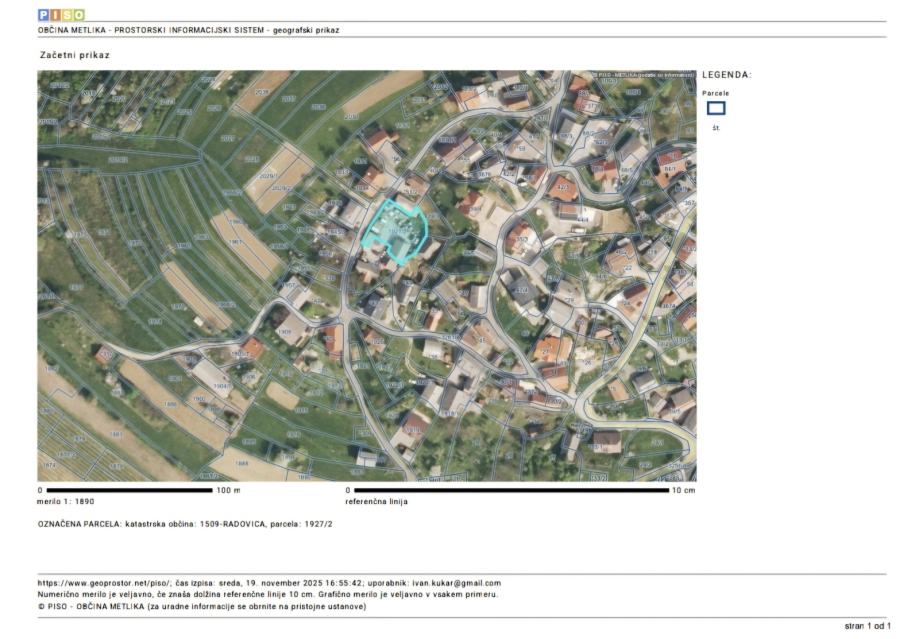Screen dimensions: 919x639
Task: Click the copyright PISO notice in the footer
Action: tap(202, 606)
